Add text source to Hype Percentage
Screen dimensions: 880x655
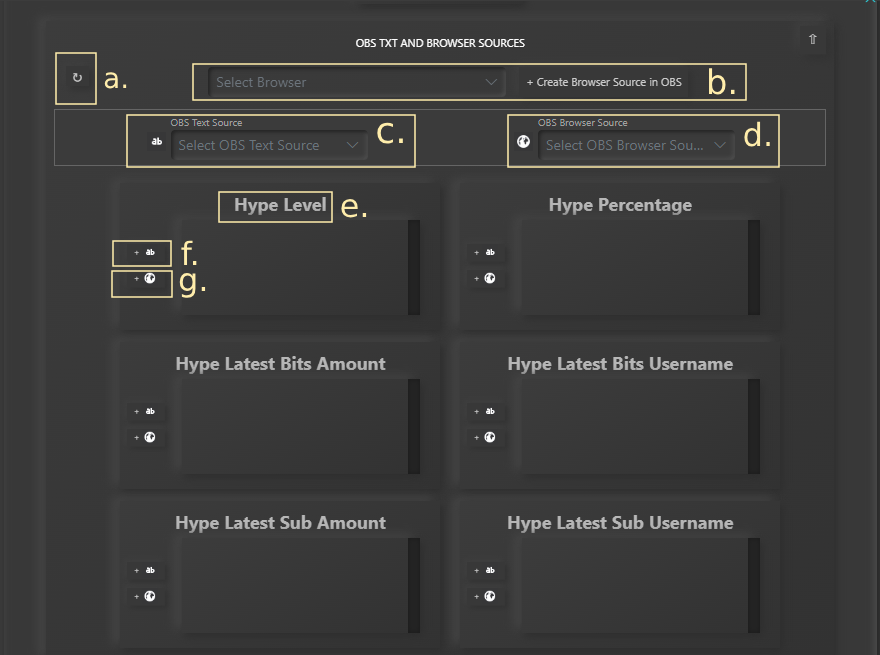pyautogui.click(x=485, y=253)
